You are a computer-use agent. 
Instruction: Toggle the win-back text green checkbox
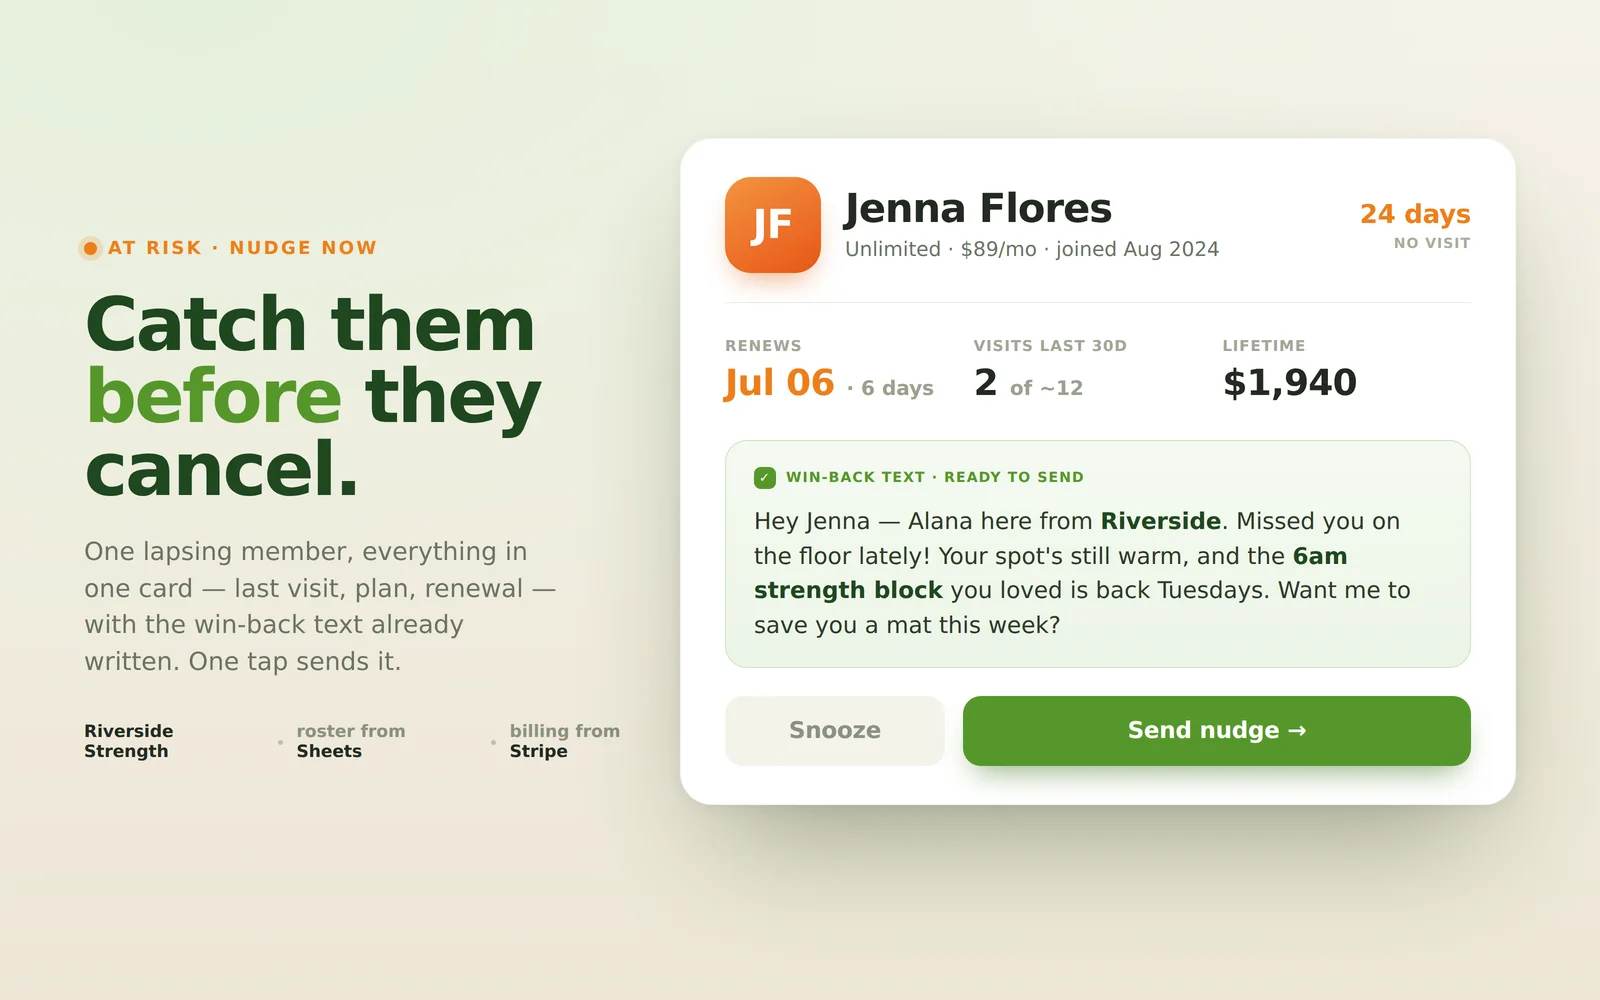[x=764, y=478]
